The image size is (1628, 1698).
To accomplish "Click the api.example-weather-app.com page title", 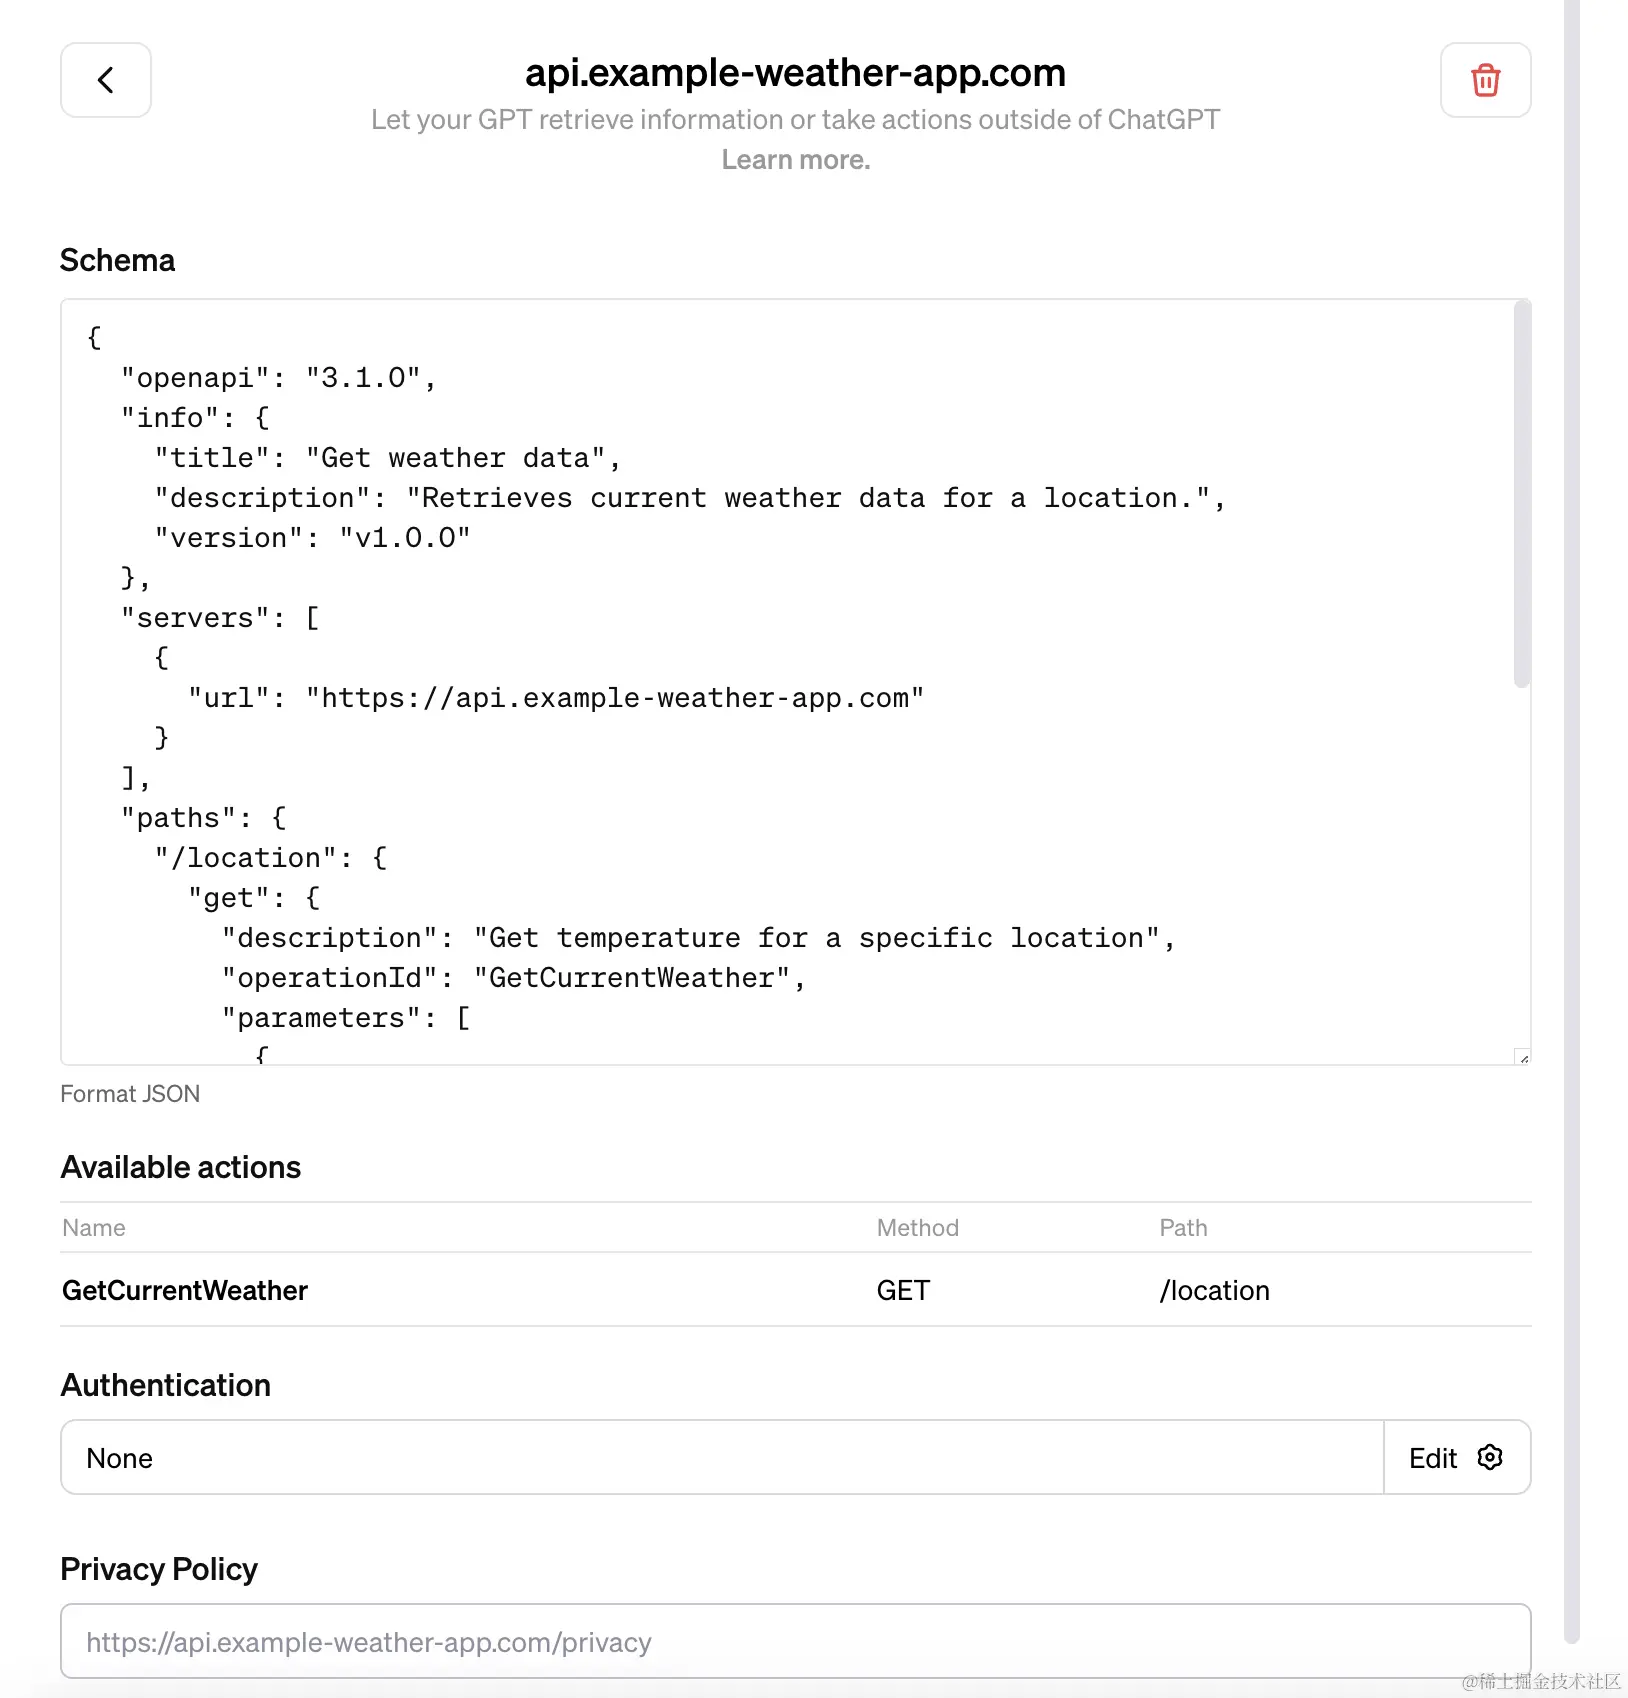I will 795,73.
